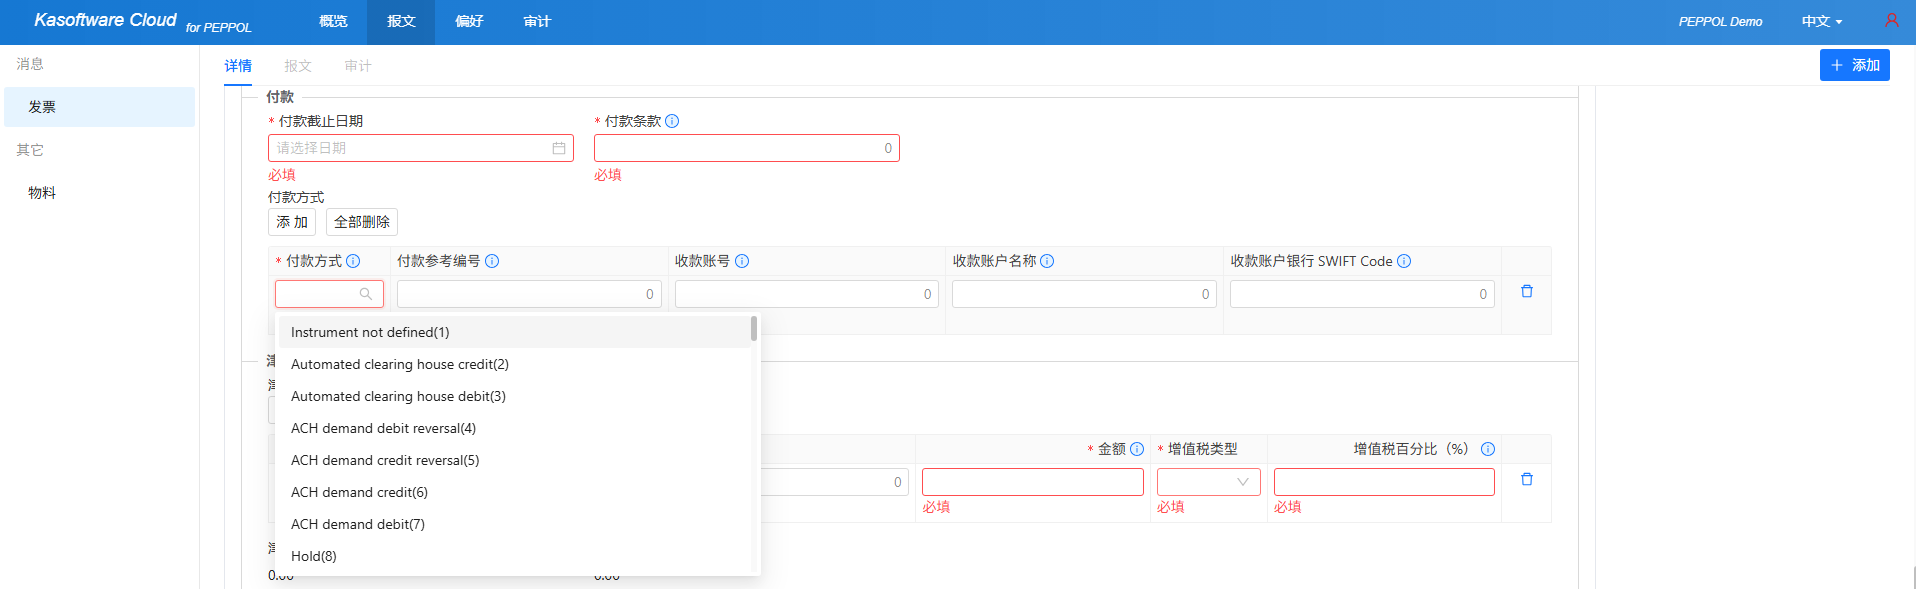The width and height of the screenshot is (1916, 589).
Task: Click the info icon next to 收款账号
Action: [742, 261]
